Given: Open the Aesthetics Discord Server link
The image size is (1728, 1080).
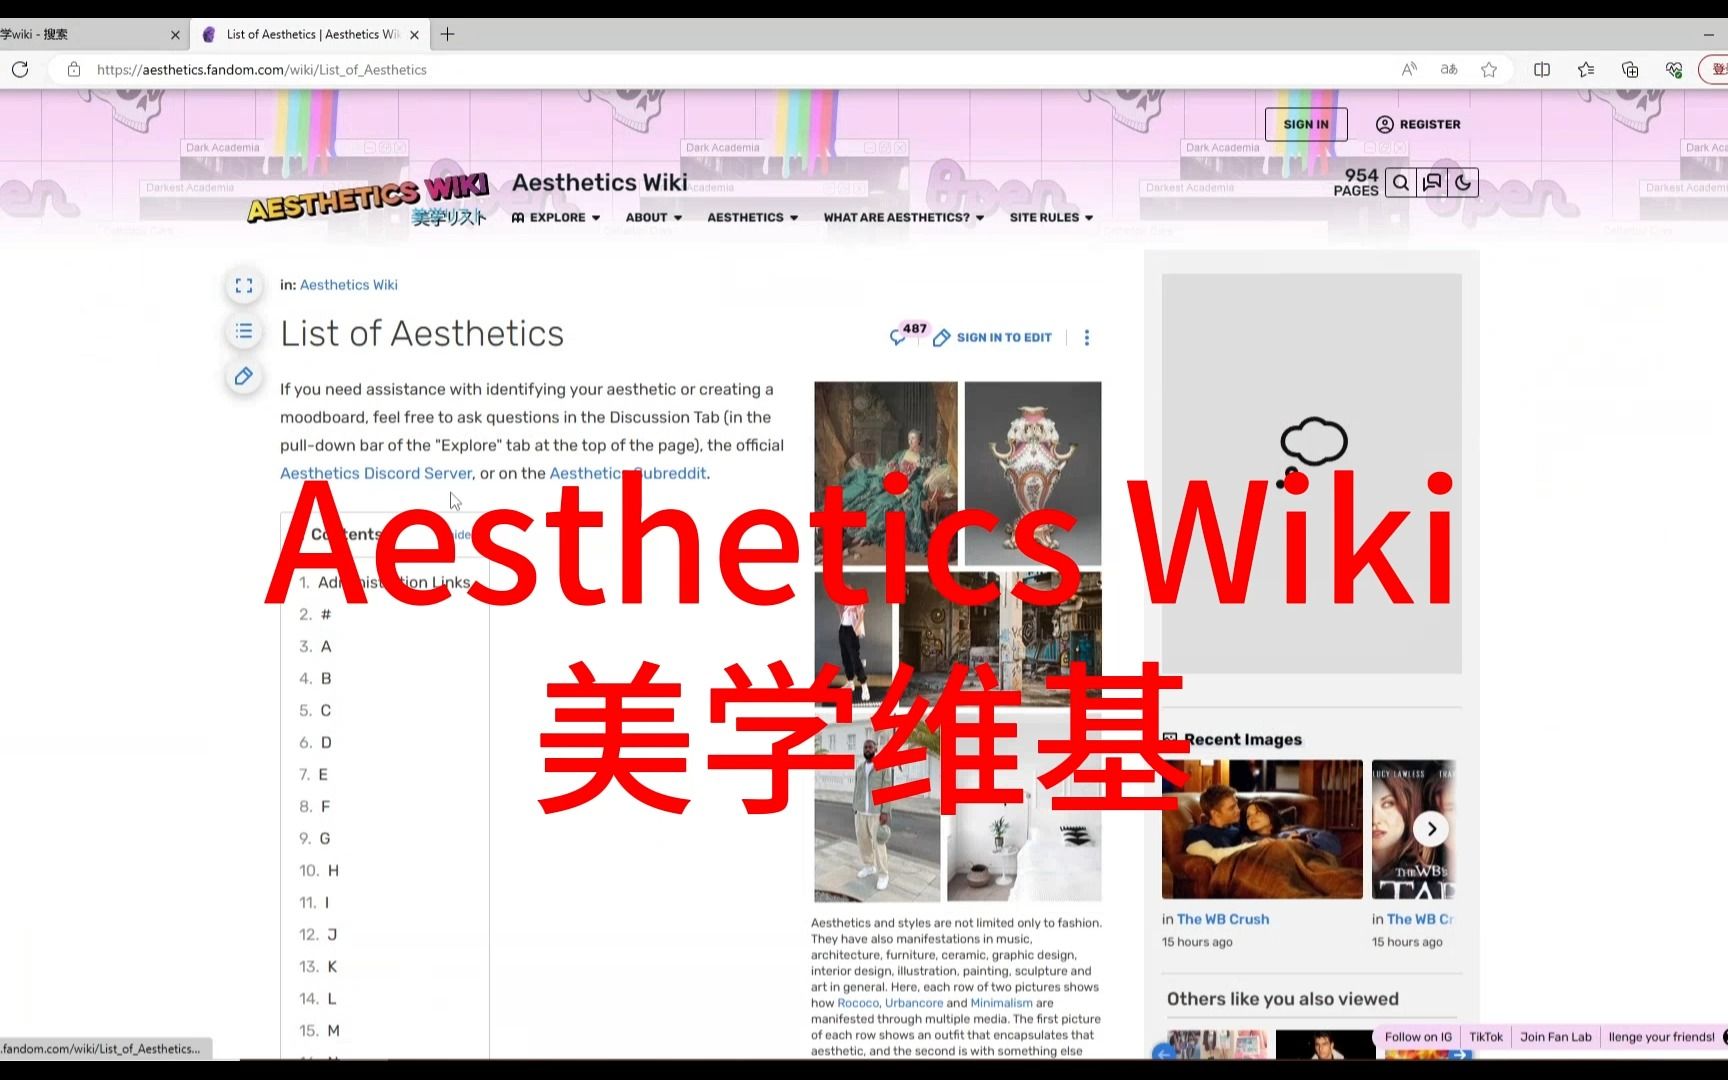Looking at the screenshot, I should click(x=376, y=473).
